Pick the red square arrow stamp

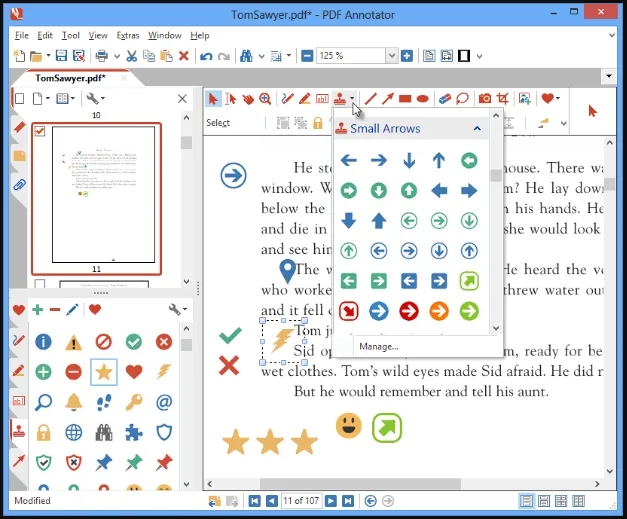click(349, 311)
